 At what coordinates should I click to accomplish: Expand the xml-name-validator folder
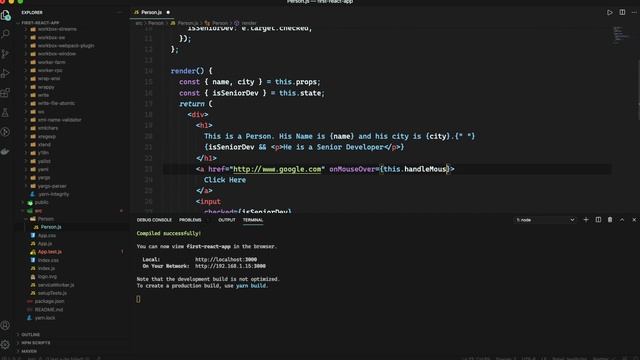pyautogui.click(x=59, y=120)
